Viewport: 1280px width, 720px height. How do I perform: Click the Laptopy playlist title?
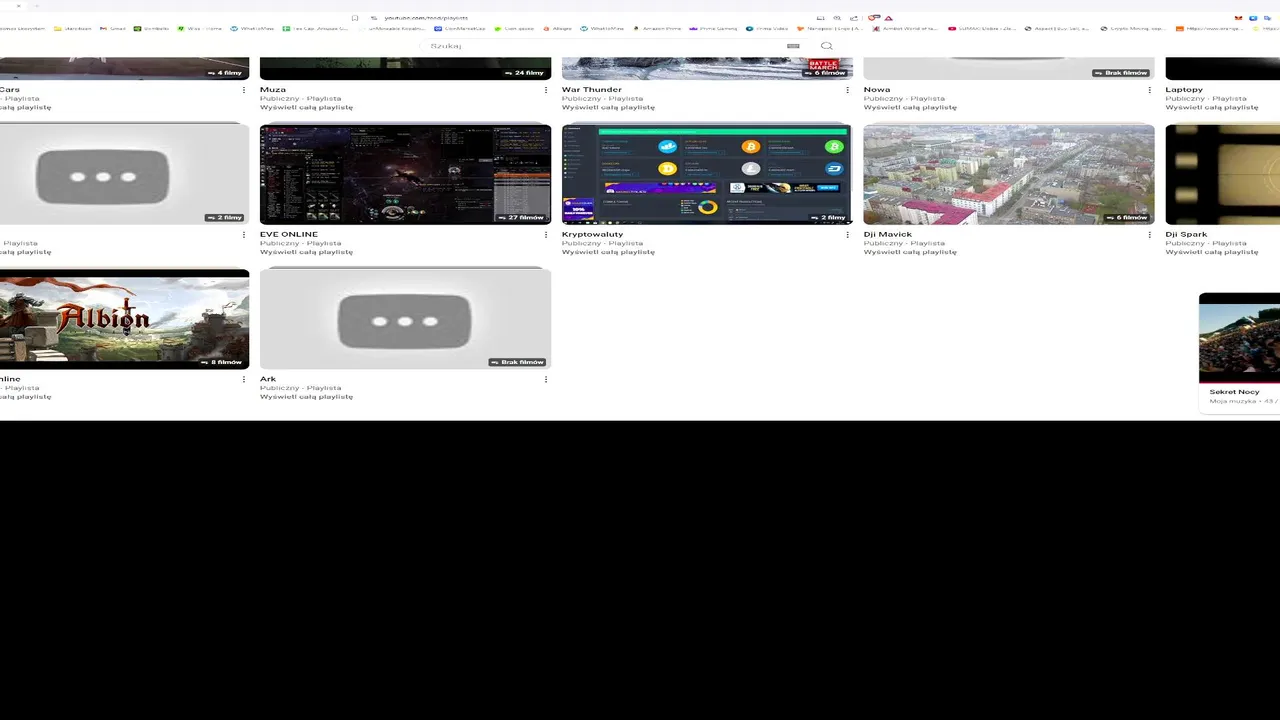coord(1184,90)
